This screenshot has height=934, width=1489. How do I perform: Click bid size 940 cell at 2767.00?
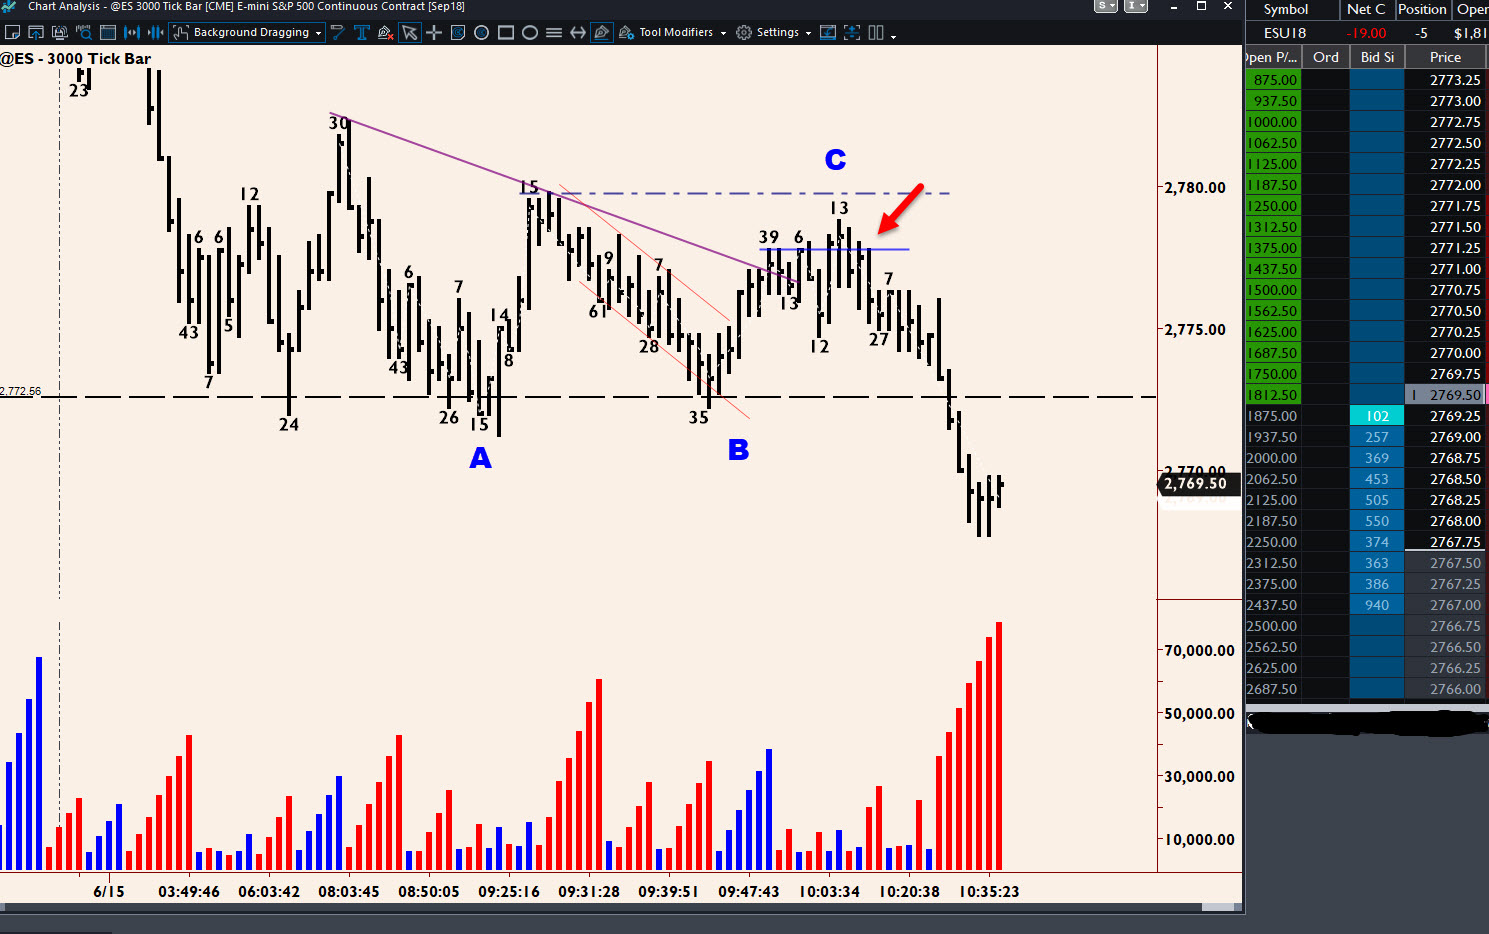pyautogui.click(x=1376, y=605)
